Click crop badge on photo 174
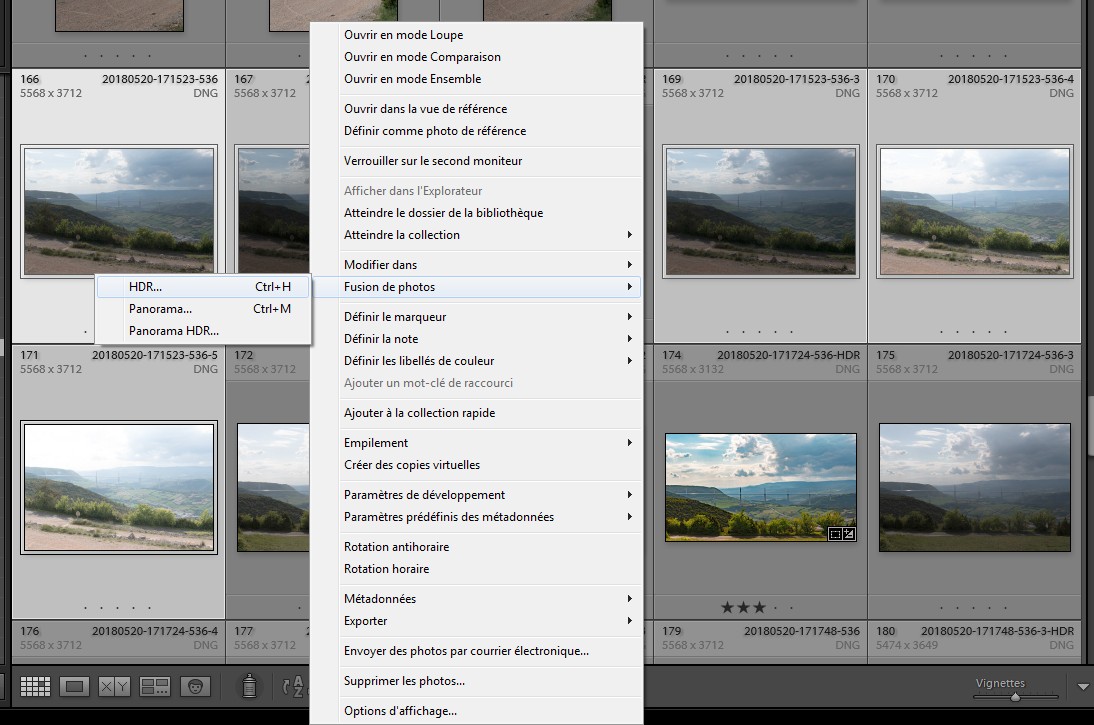Image resolution: width=1094 pixels, height=725 pixels. 834,534
